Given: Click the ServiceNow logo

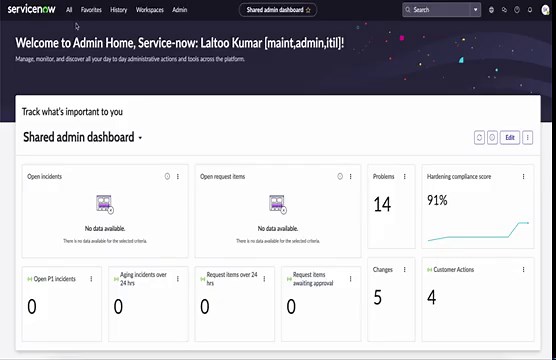Looking at the screenshot, I should point(31,9).
